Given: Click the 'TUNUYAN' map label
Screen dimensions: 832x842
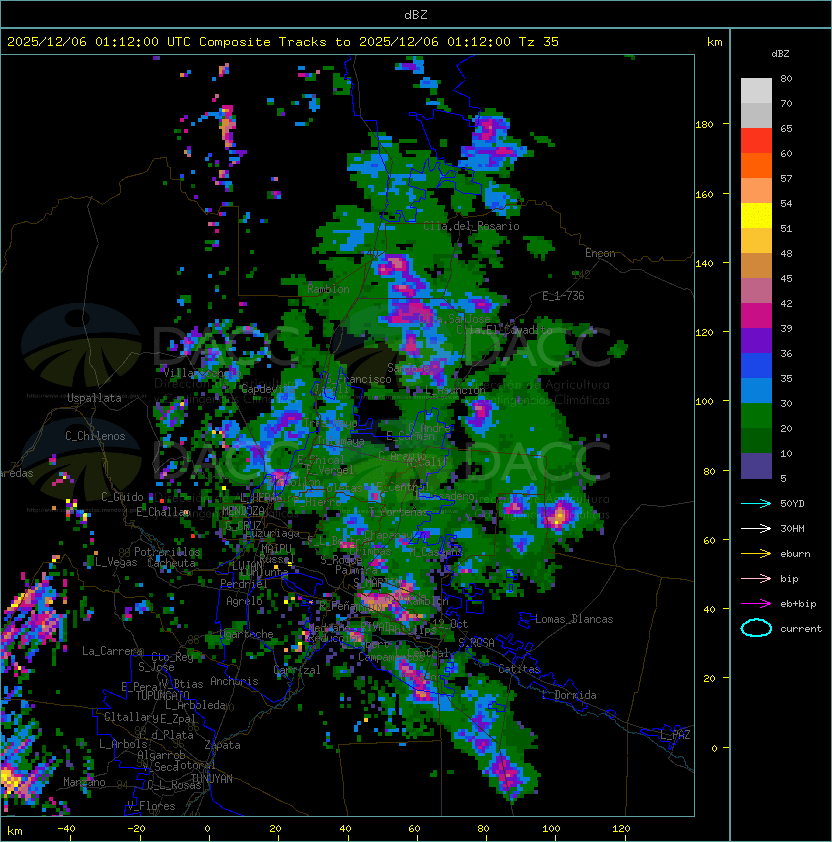Looking at the screenshot, I should coord(212,779).
